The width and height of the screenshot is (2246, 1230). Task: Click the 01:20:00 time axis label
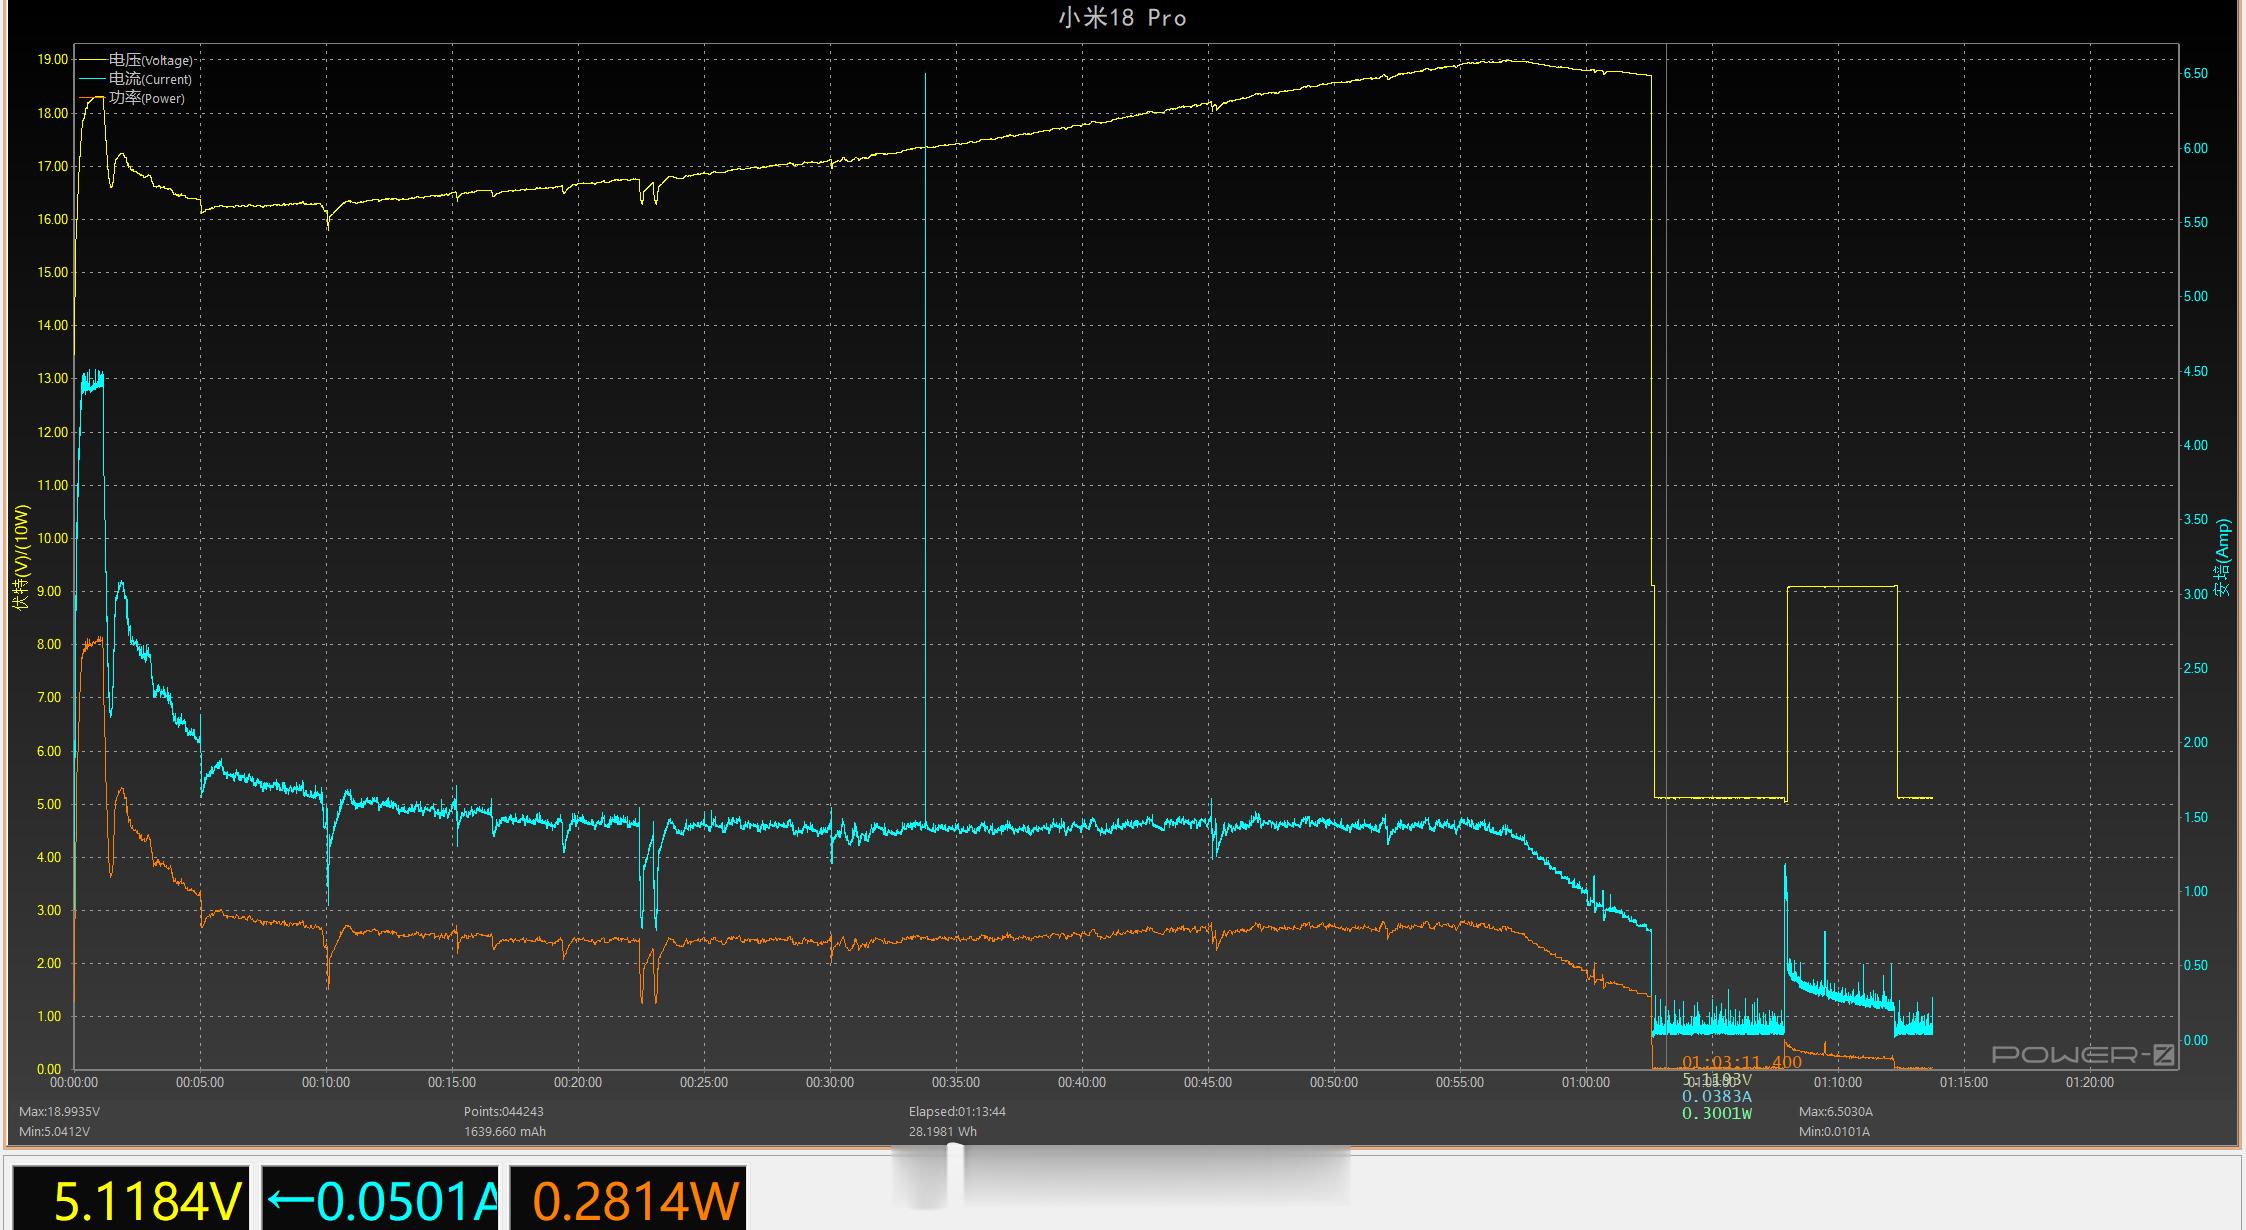click(2090, 1083)
